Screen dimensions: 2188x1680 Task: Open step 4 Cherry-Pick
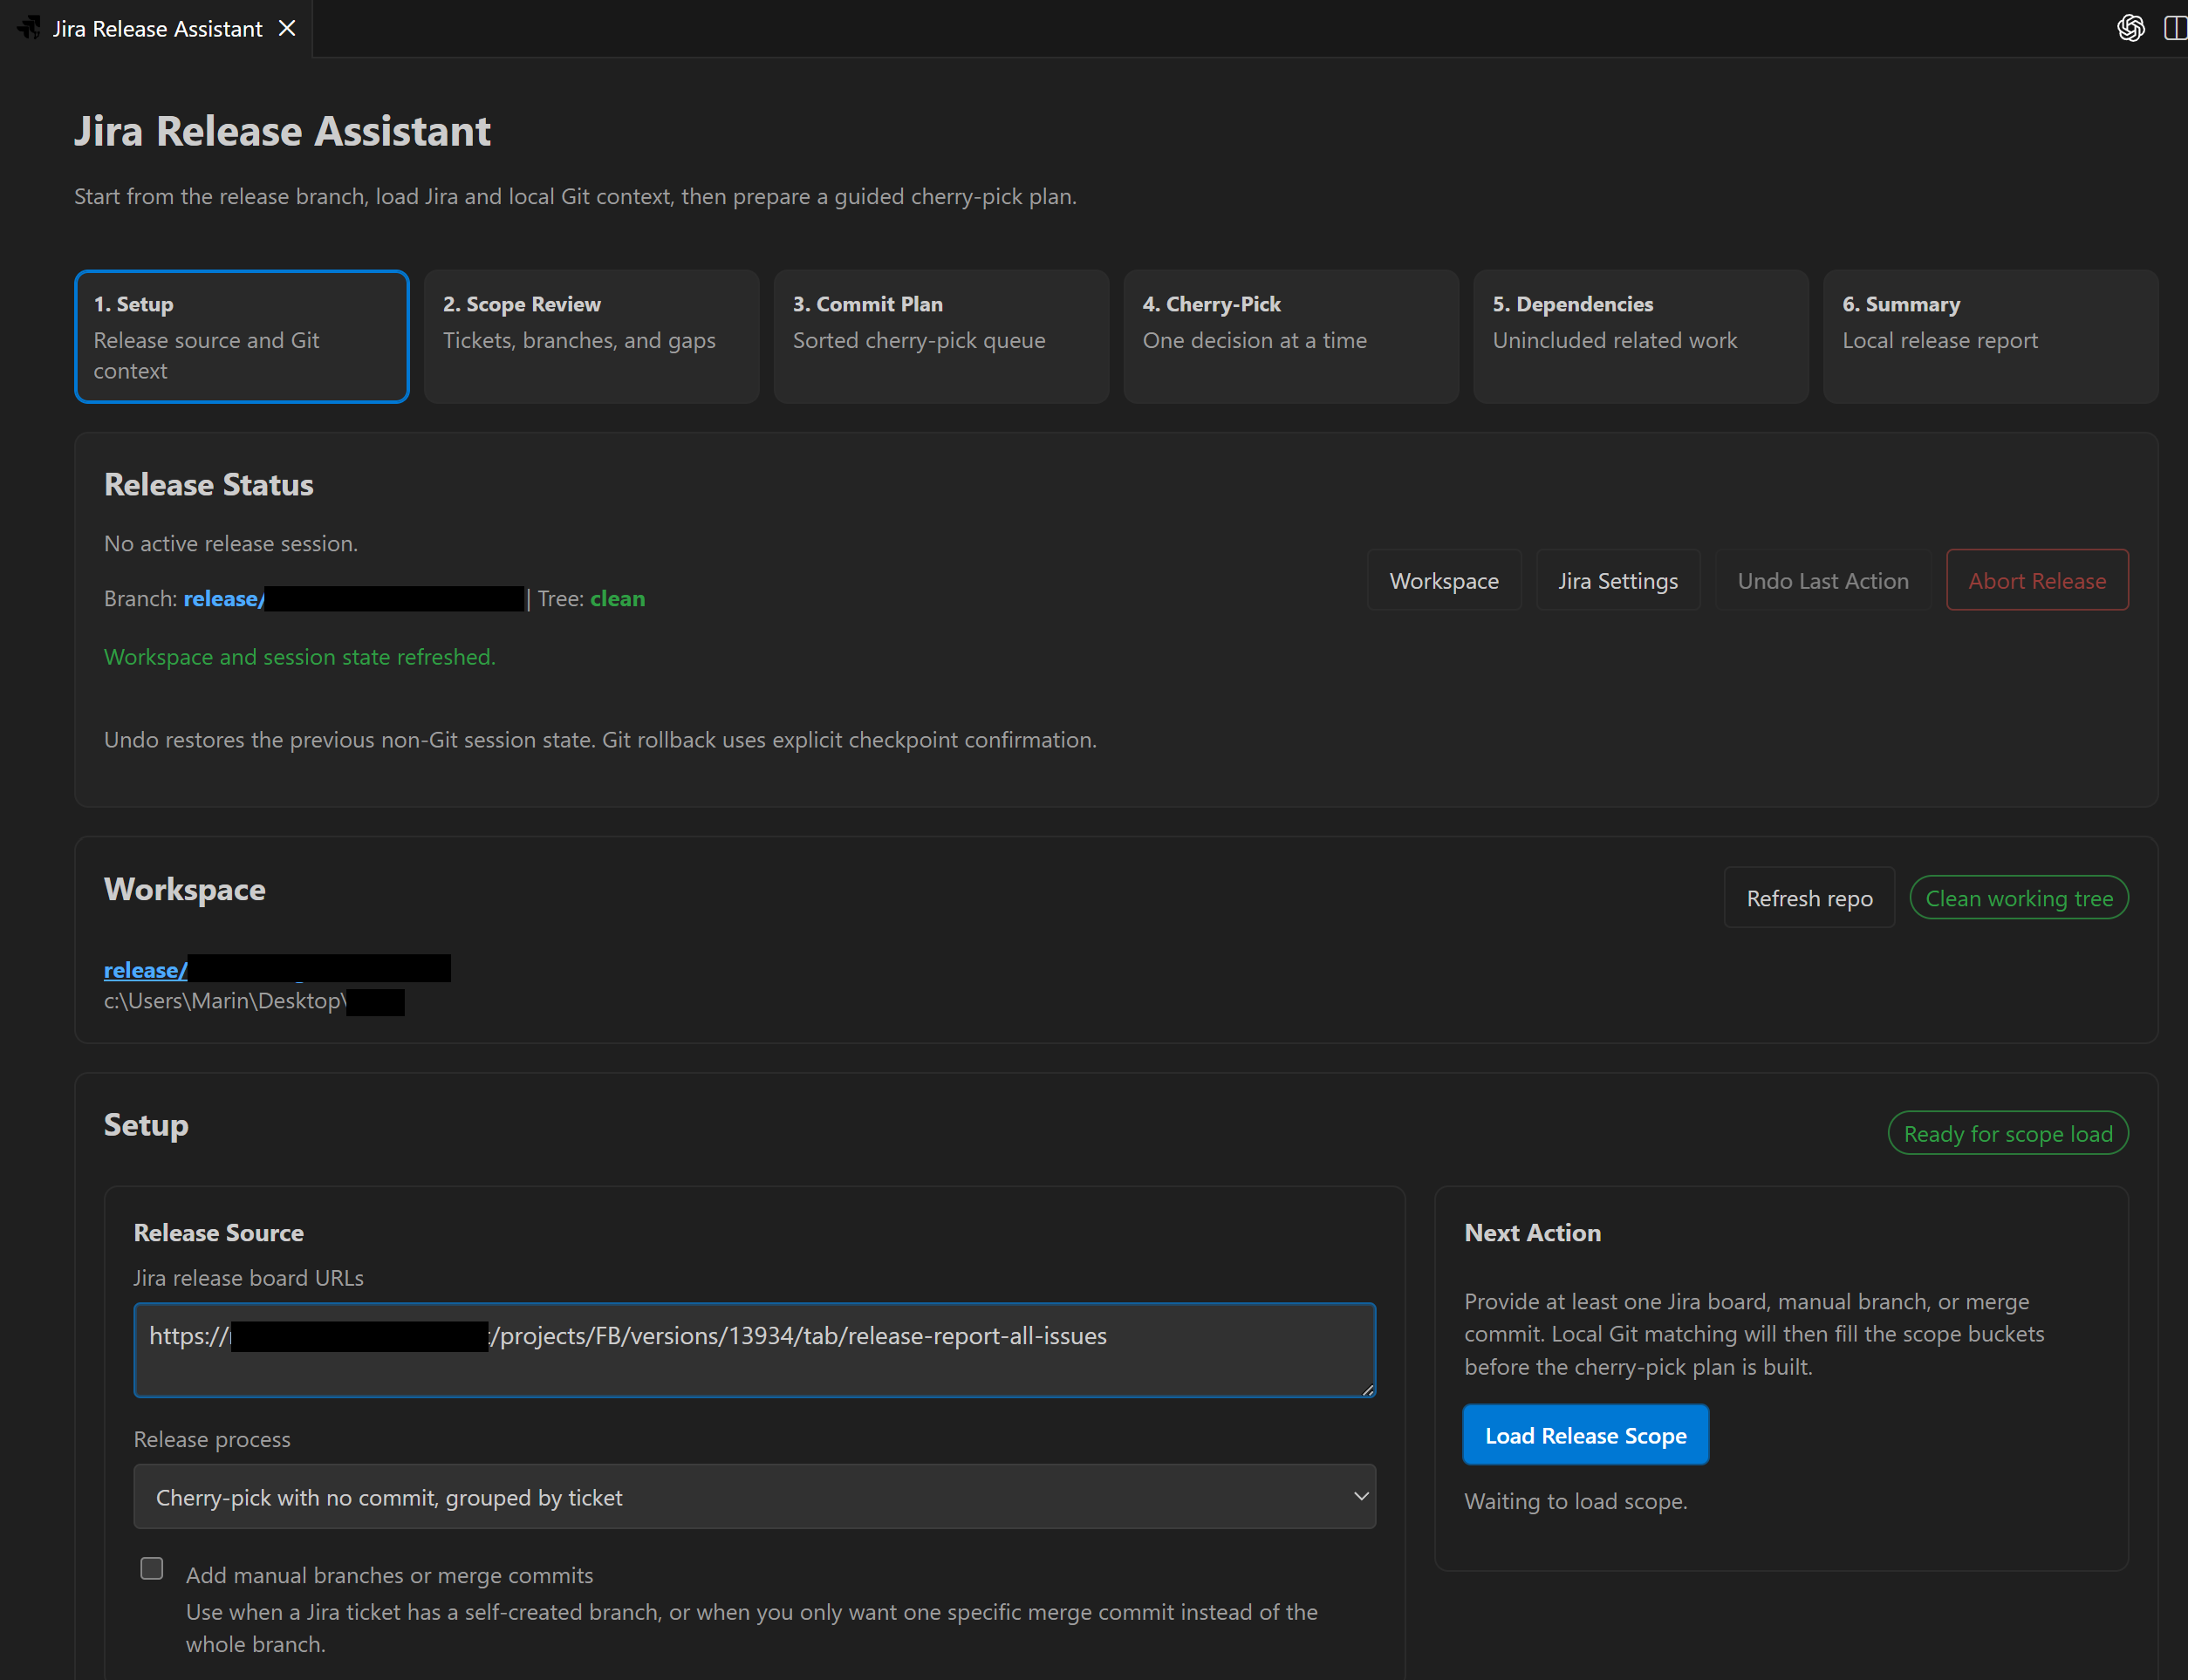[x=1291, y=336]
